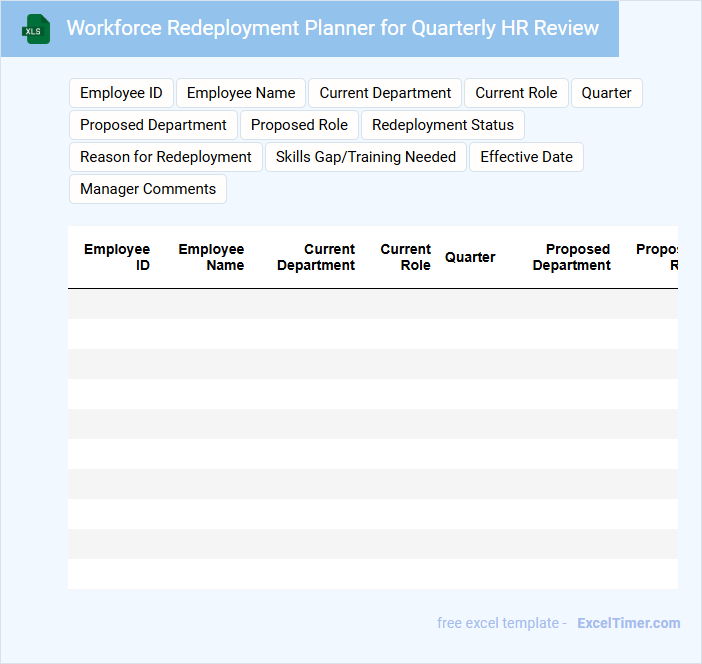This screenshot has width=702, height=664.
Task: Click the Quarter tag button
Action: click(x=606, y=93)
